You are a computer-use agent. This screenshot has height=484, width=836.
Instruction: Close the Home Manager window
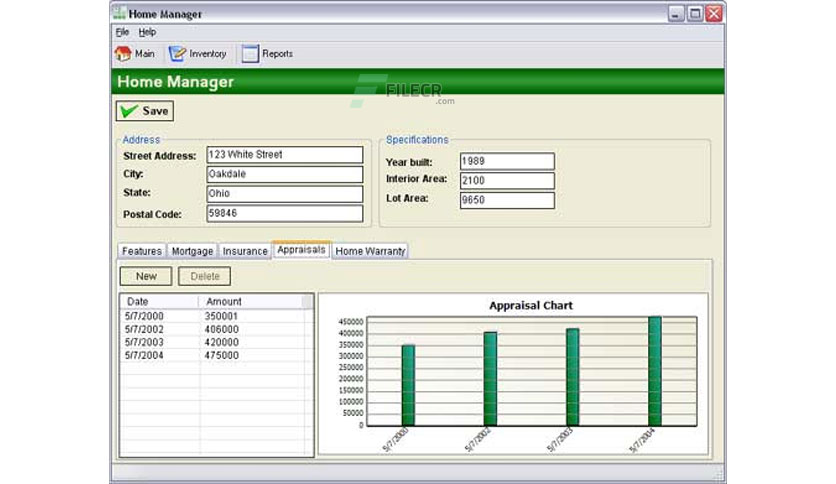pos(714,13)
